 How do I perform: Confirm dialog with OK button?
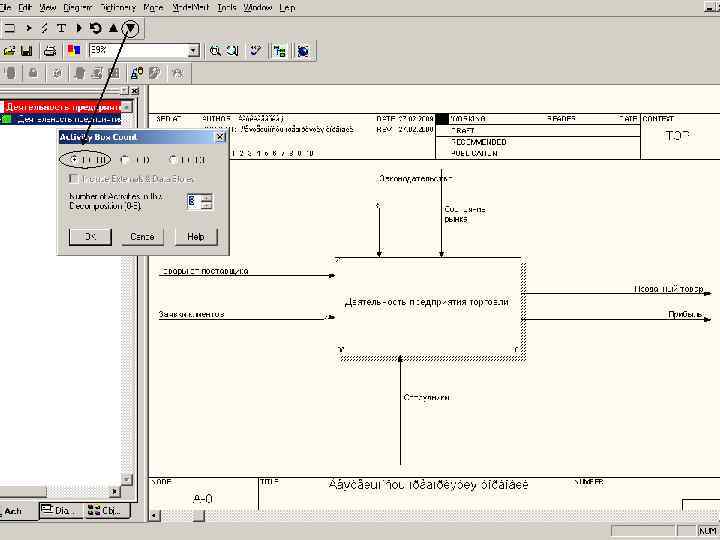(x=90, y=236)
